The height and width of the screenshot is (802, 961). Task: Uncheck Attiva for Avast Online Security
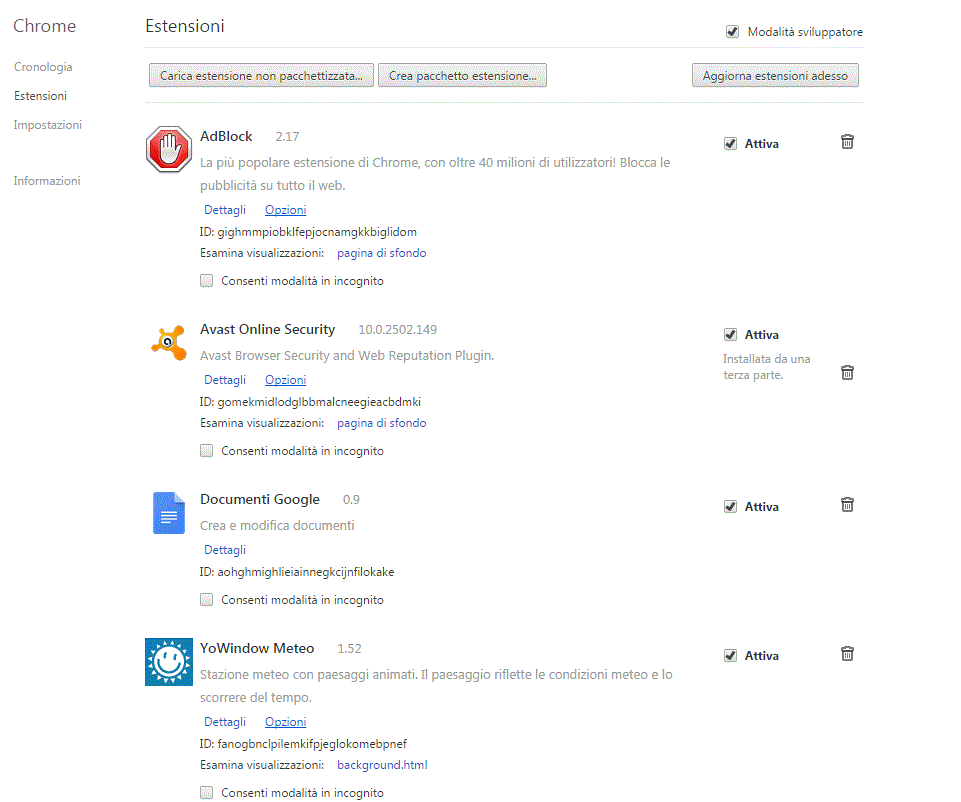click(x=730, y=335)
